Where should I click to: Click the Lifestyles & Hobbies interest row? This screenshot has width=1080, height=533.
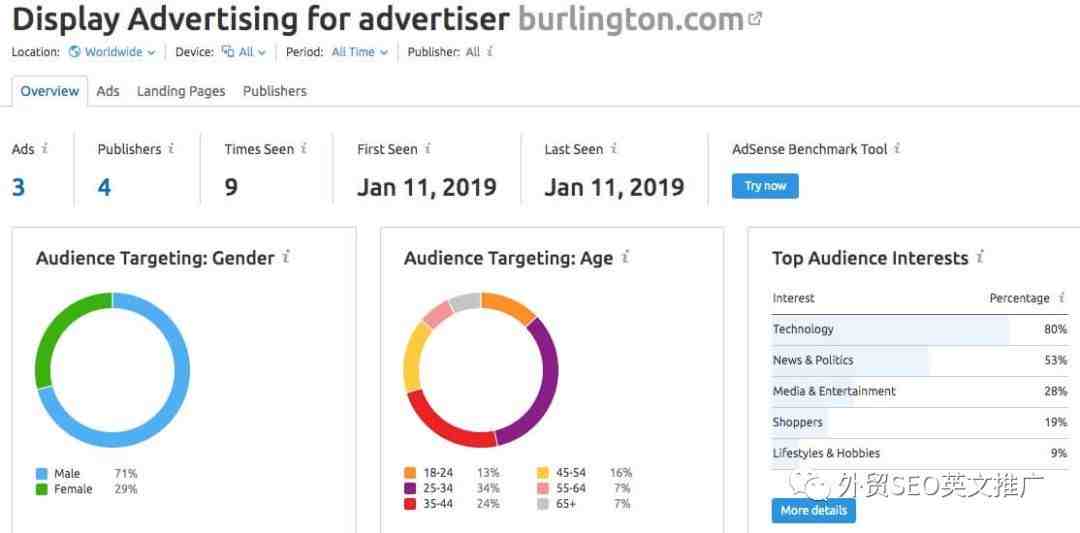pyautogui.click(x=920, y=454)
